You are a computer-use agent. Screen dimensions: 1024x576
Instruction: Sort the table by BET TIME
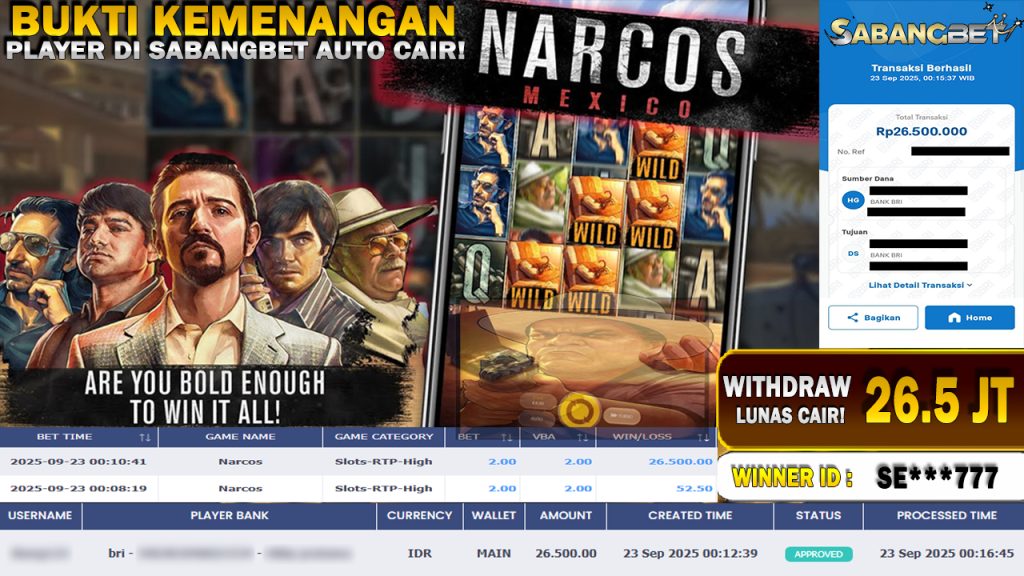pyautogui.click(x=145, y=437)
